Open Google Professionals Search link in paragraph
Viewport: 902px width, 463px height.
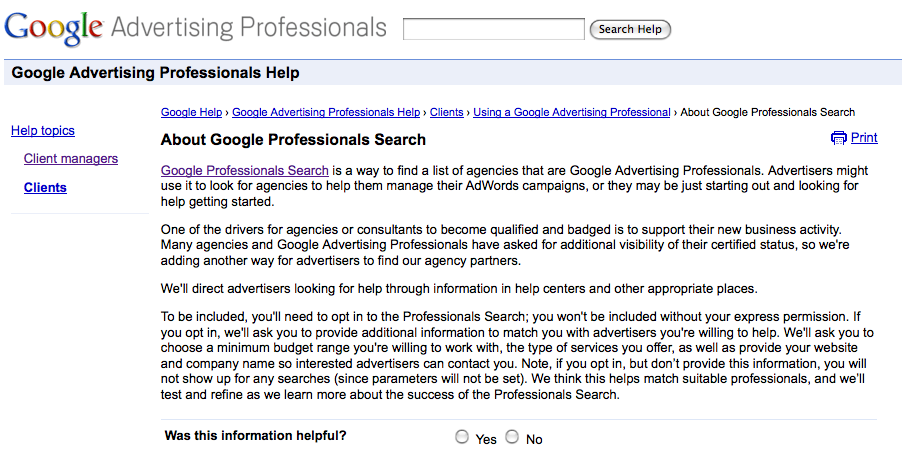coord(244,171)
